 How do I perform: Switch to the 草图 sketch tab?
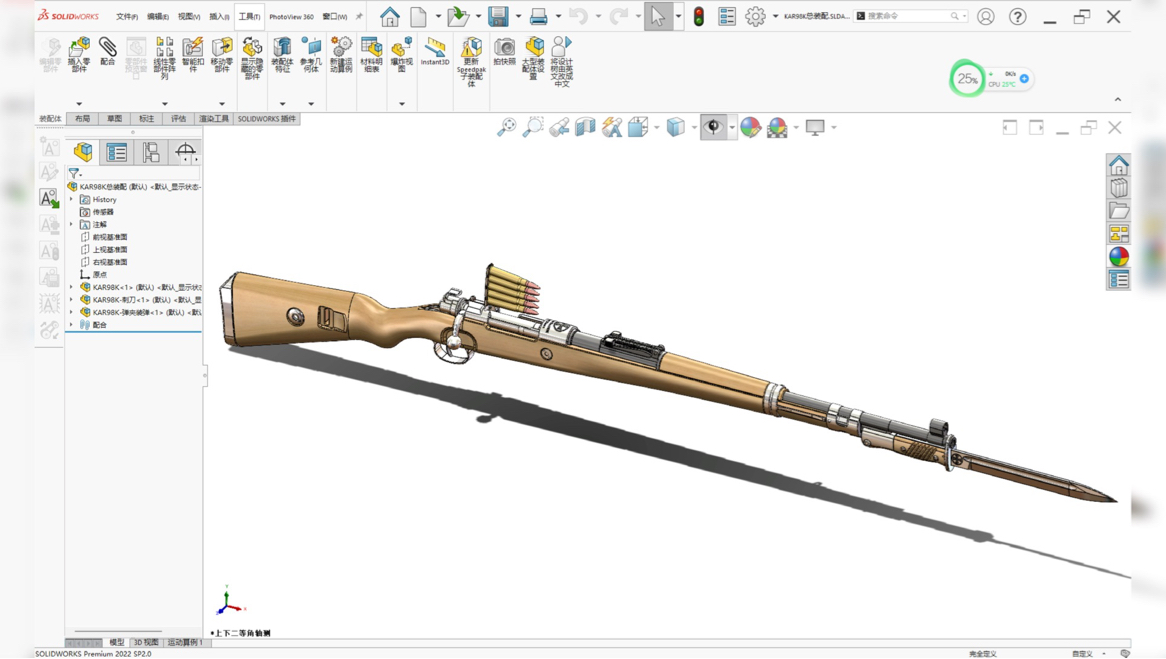tap(115, 118)
